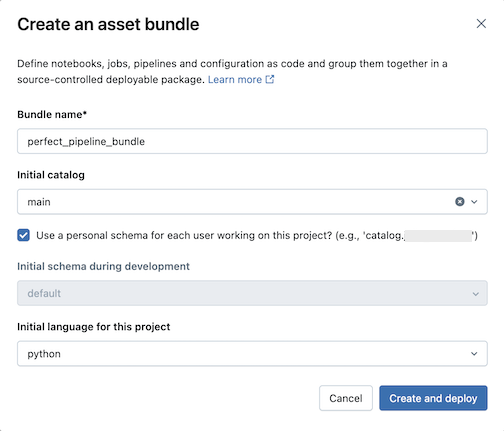The height and width of the screenshot is (431, 504).
Task: Click the 'Initial catalog' label
Action: click(51, 175)
